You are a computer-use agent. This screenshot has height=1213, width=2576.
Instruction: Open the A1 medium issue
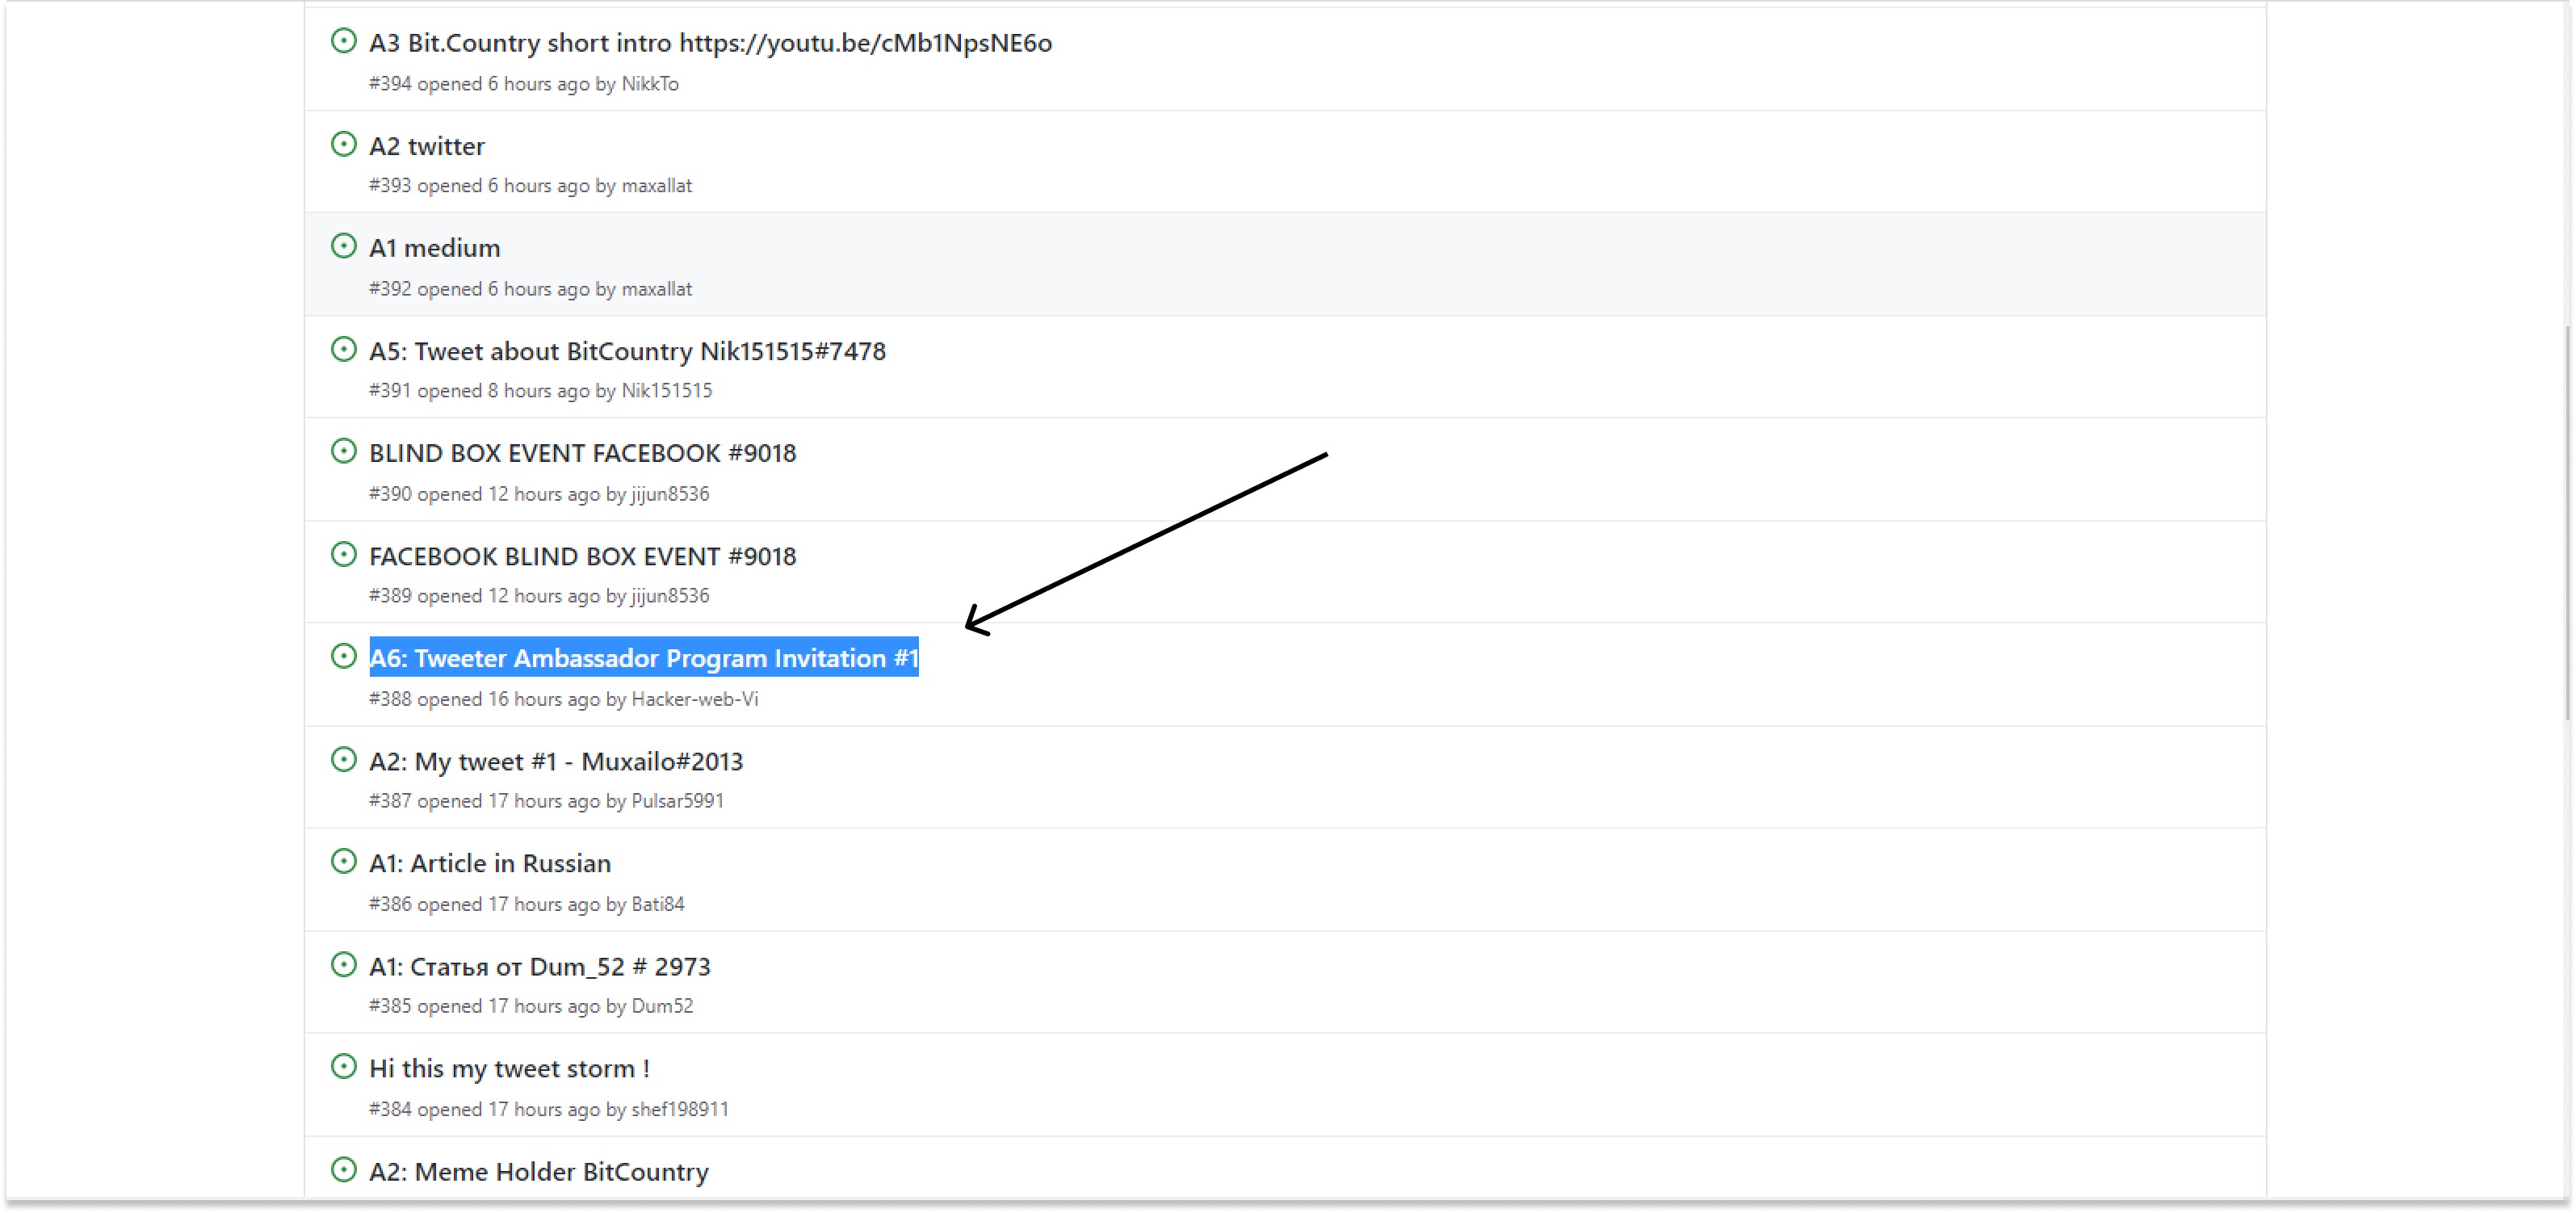coord(434,248)
